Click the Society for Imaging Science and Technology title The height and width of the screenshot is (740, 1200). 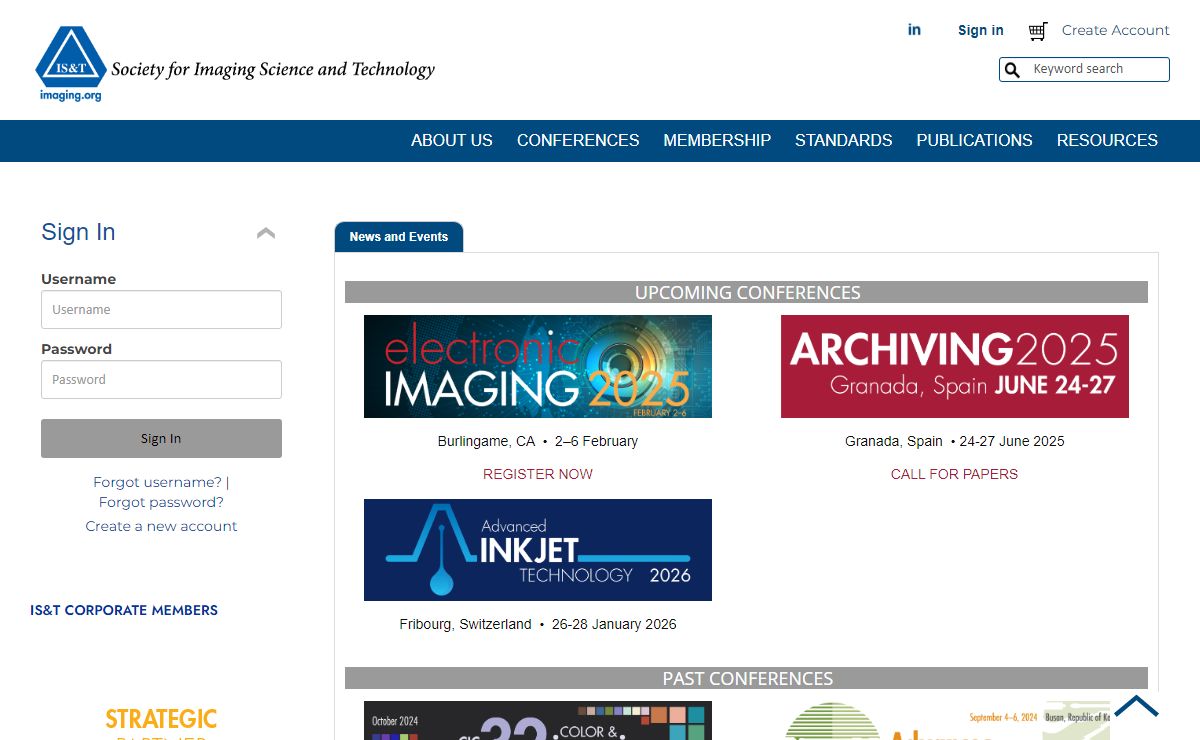click(273, 70)
